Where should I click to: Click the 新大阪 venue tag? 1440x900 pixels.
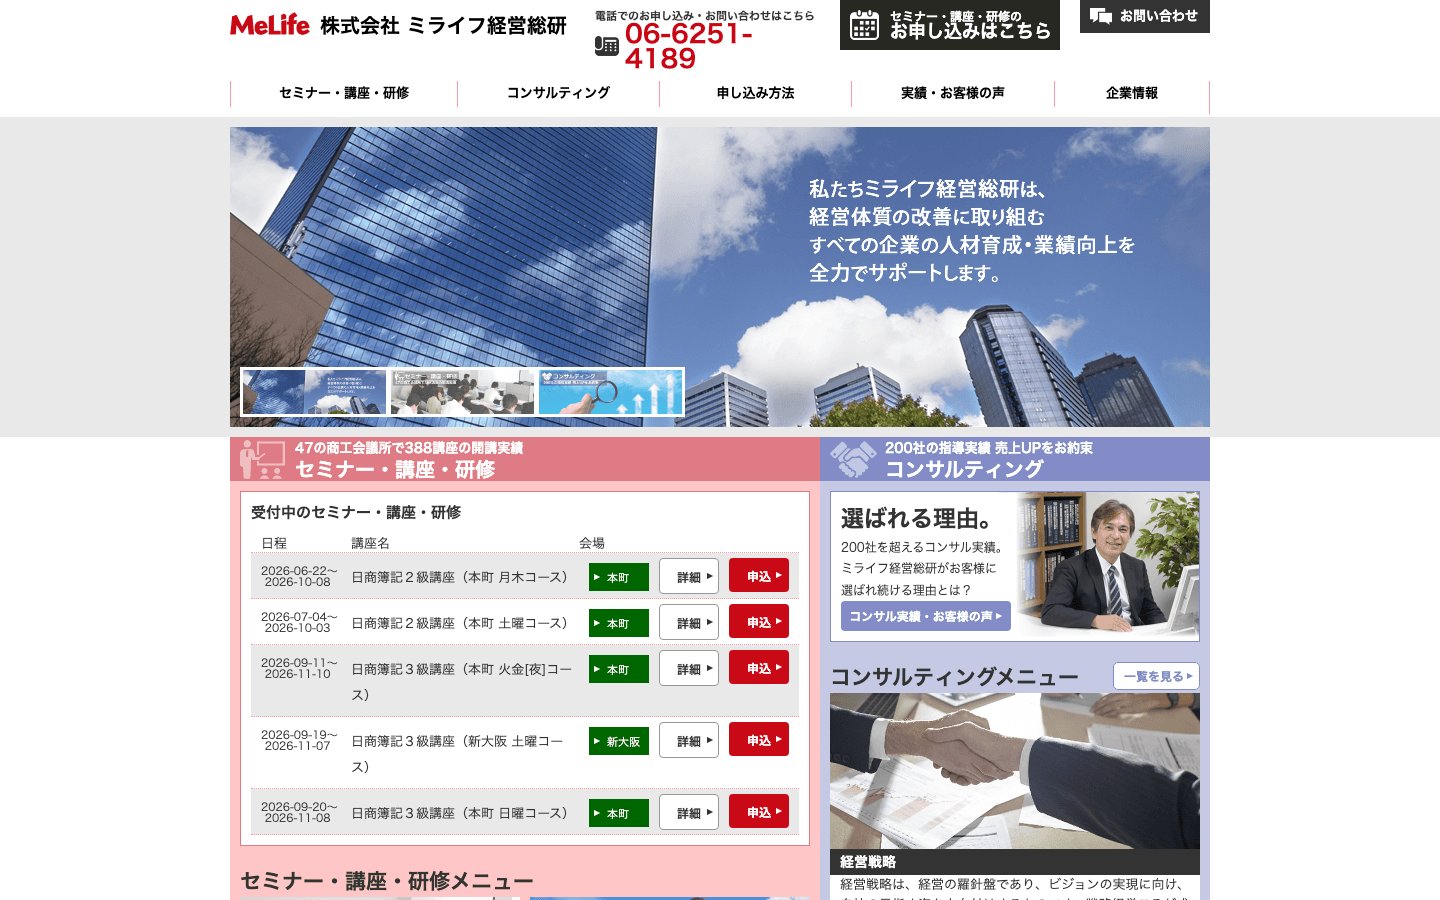tap(619, 741)
